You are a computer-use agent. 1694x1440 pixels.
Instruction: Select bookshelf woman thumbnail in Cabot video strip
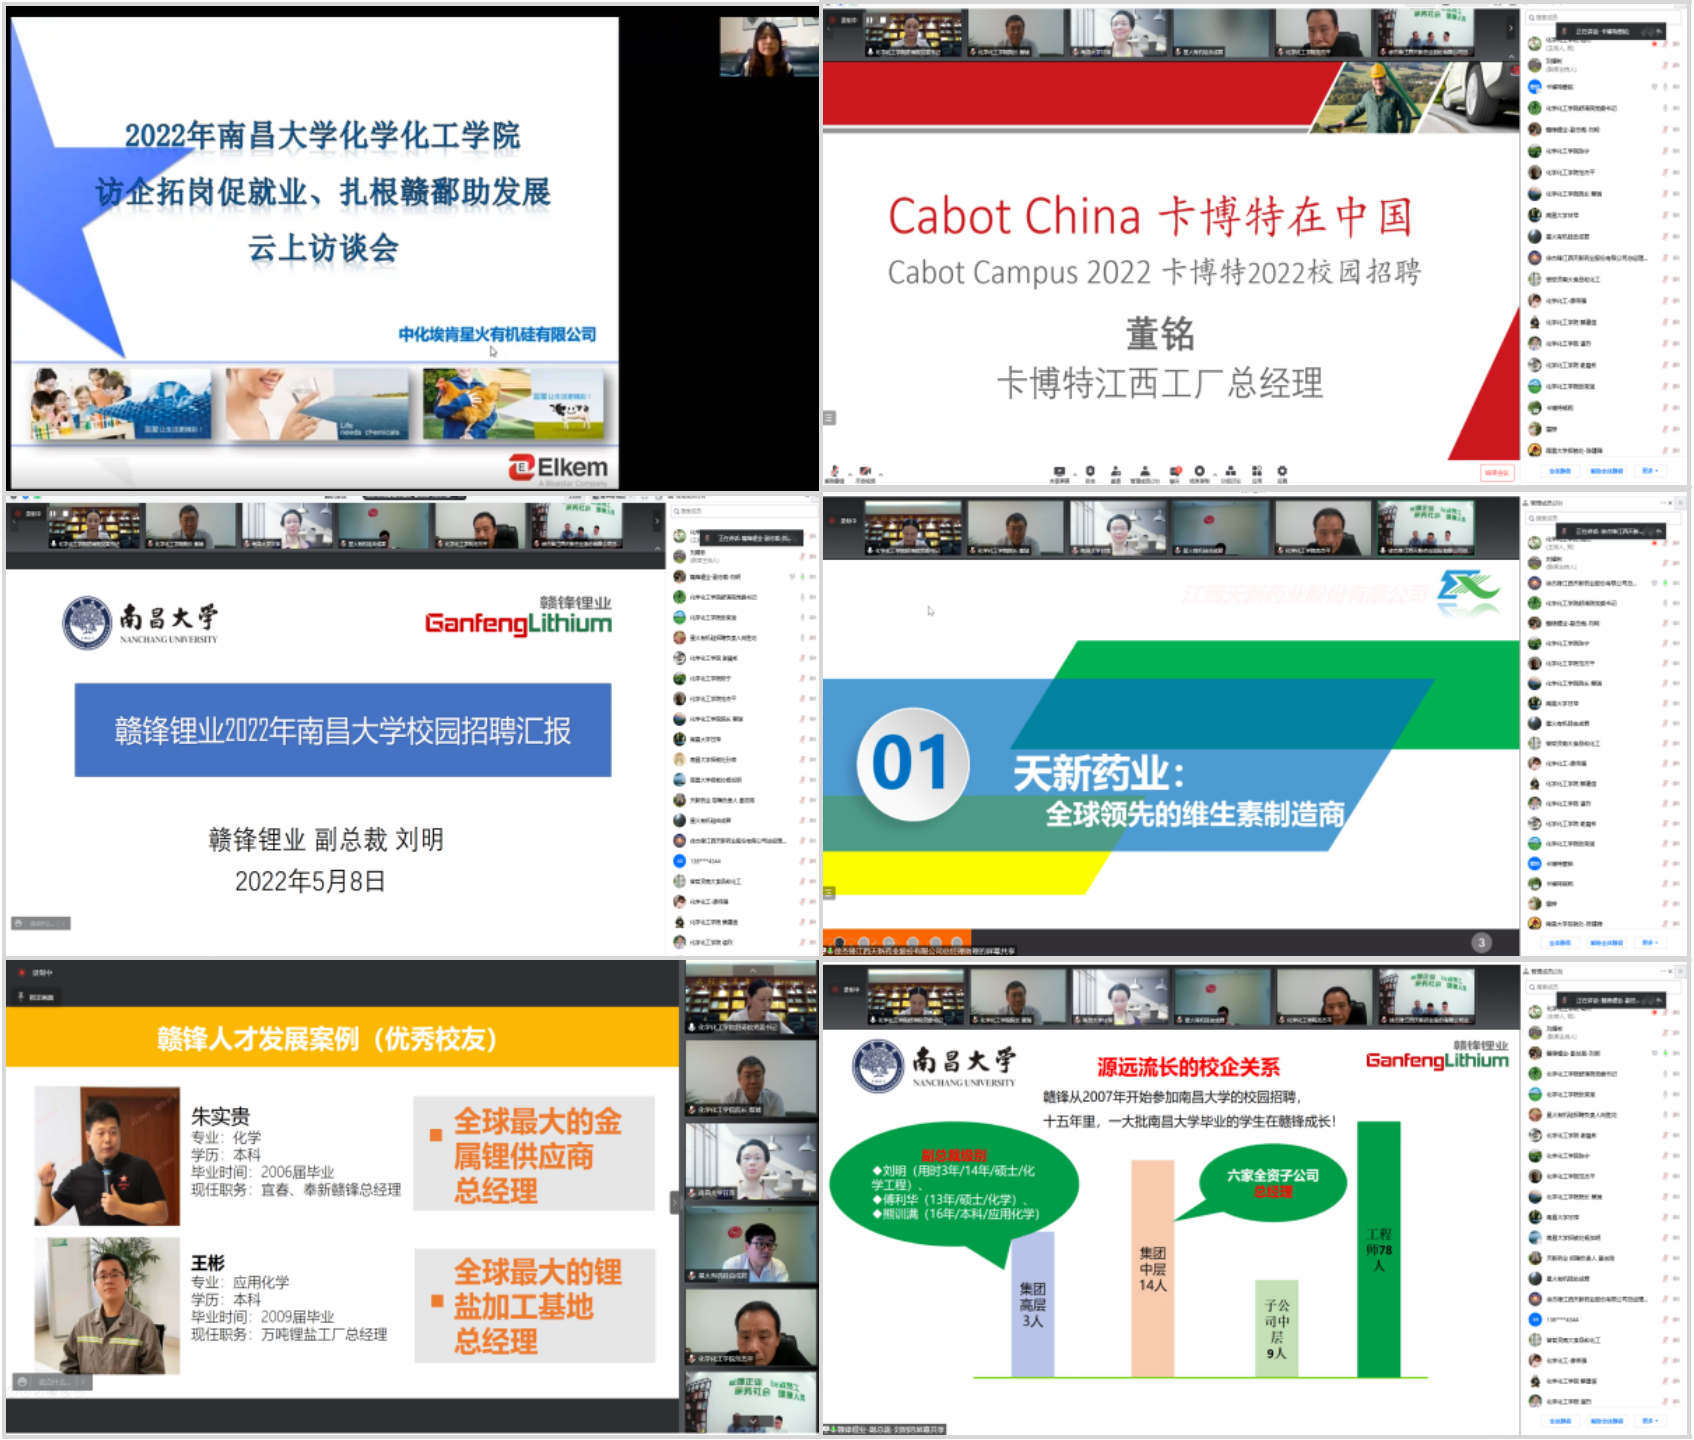tap(915, 33)
